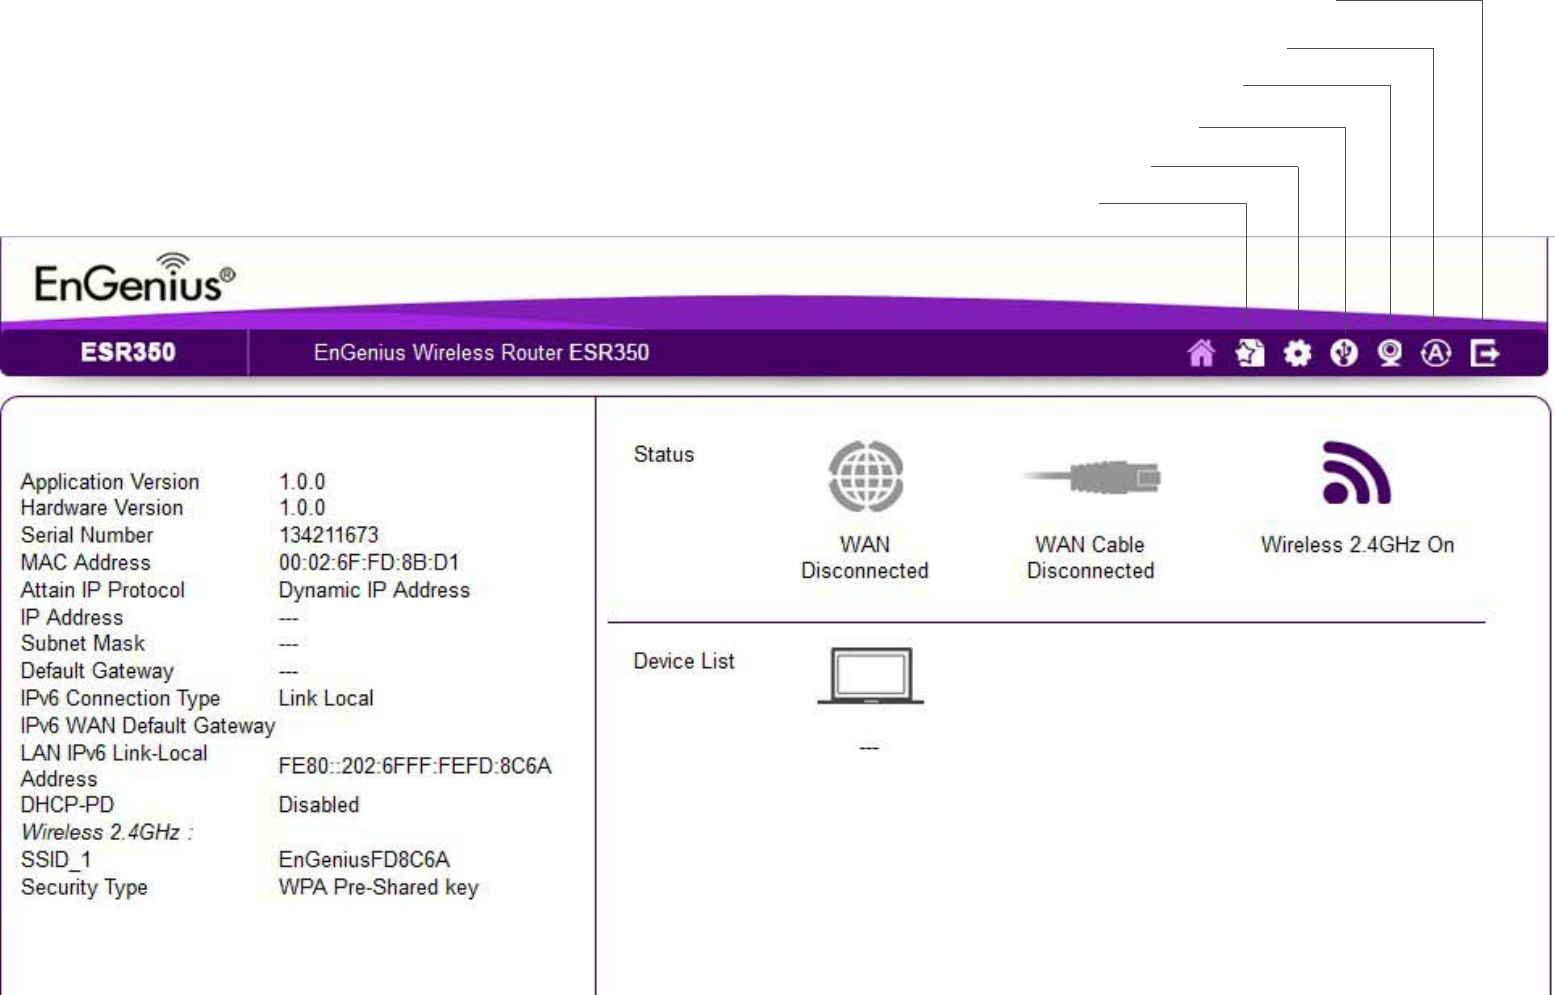Click the WAN cable plug icon

pos(1091,477)
